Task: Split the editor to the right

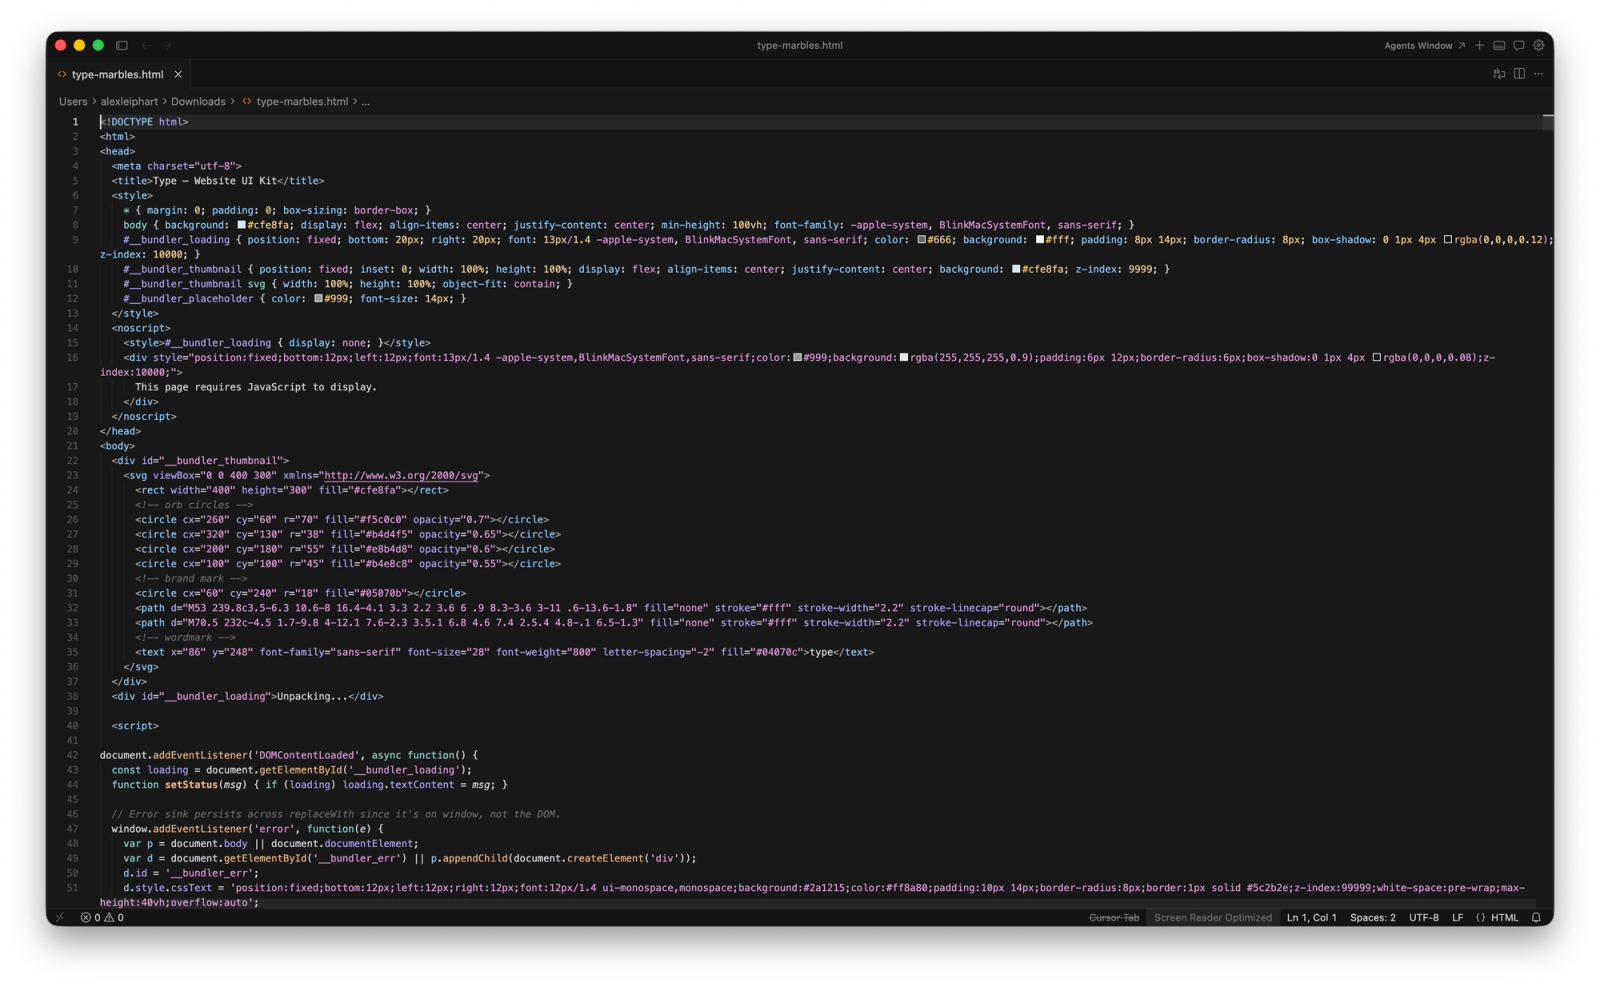Action: tap(1519, 74)
